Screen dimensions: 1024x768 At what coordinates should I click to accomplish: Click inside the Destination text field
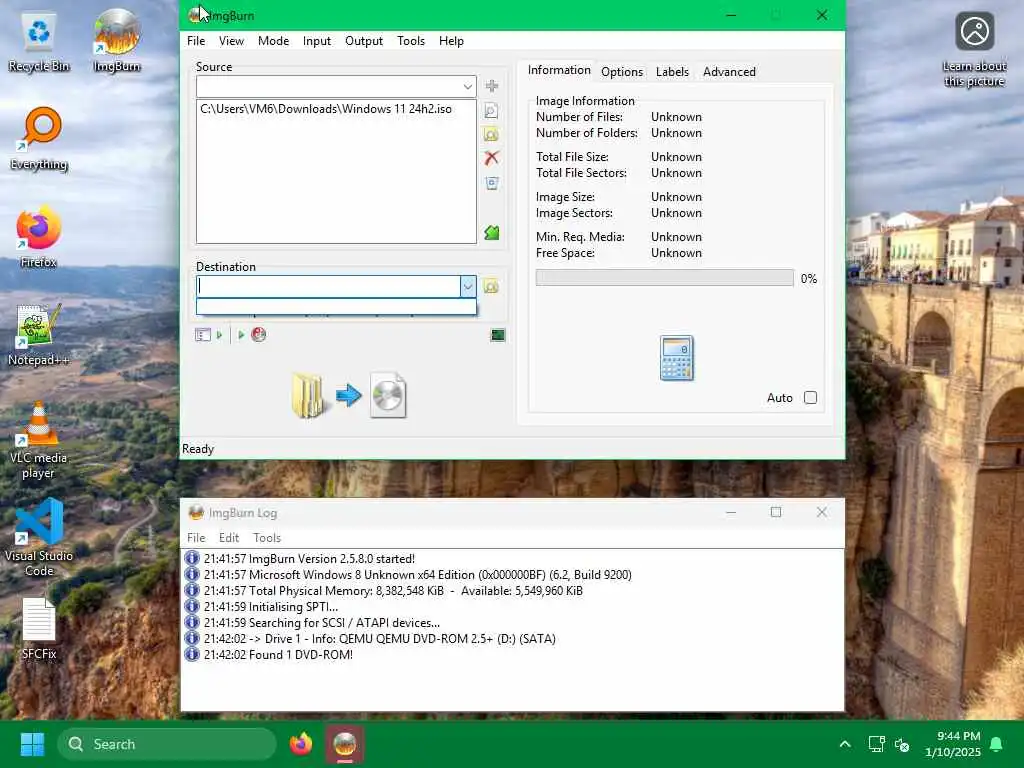tap(328, 286)
